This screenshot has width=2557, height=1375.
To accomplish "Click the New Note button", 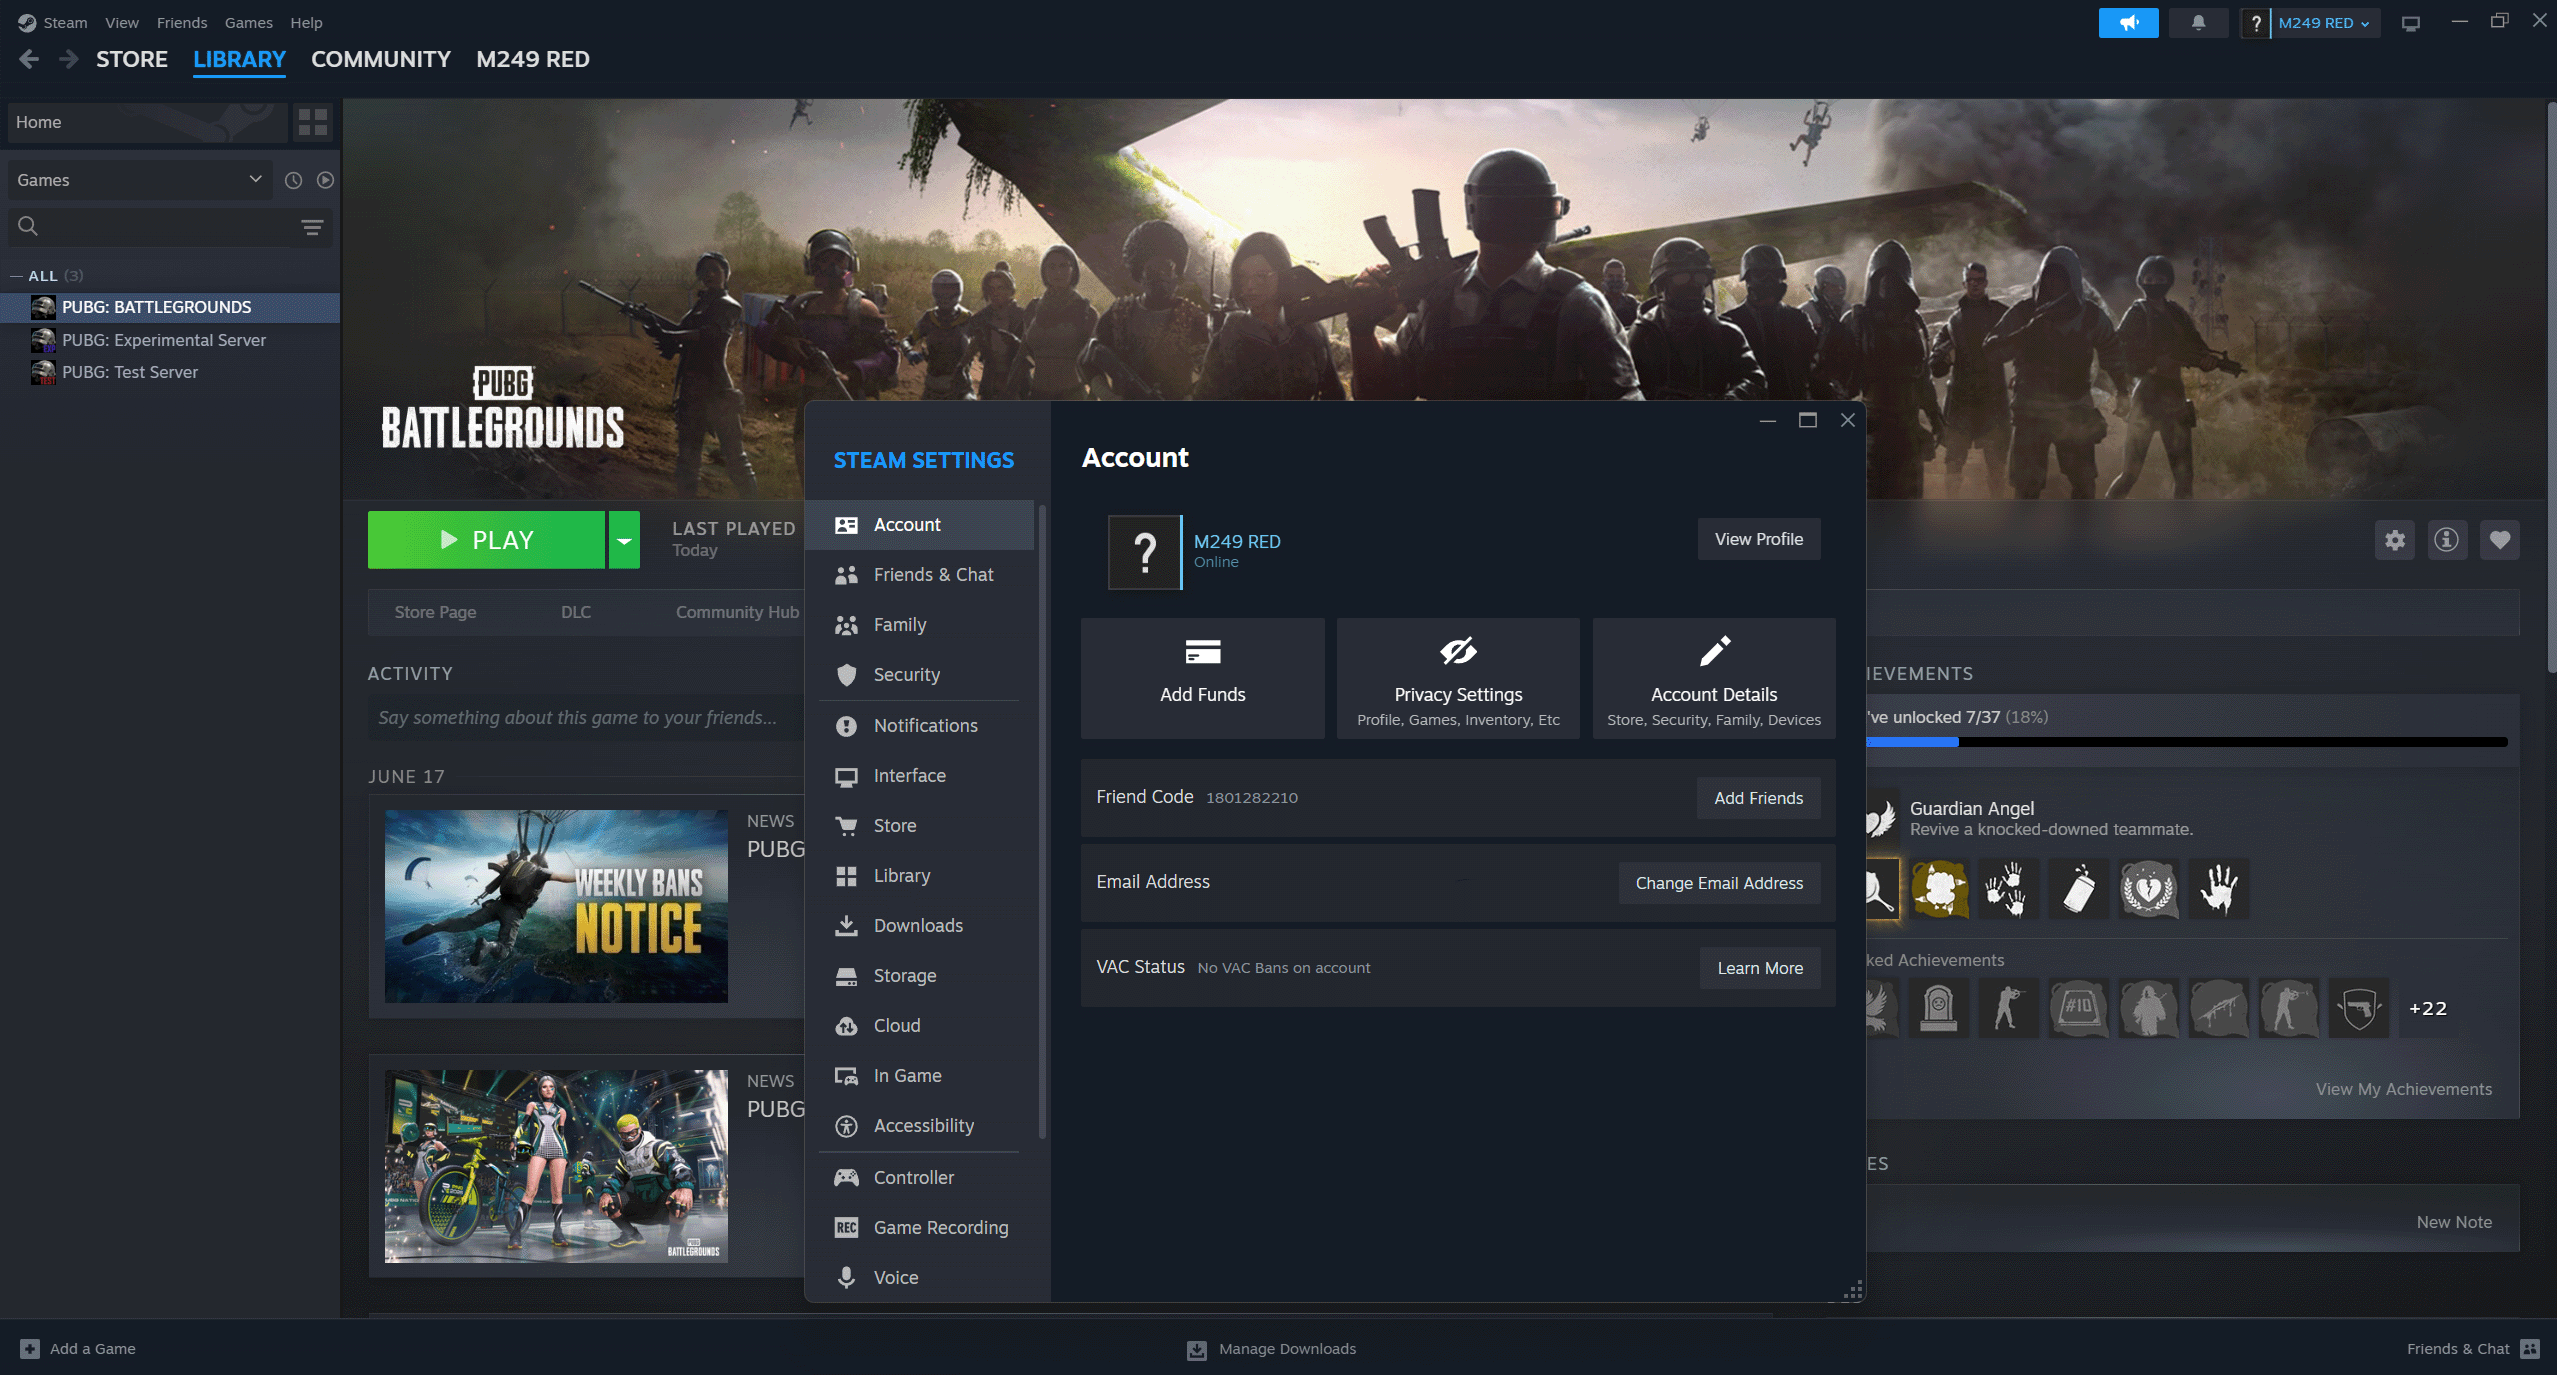I will (x=2454, y=1222).
